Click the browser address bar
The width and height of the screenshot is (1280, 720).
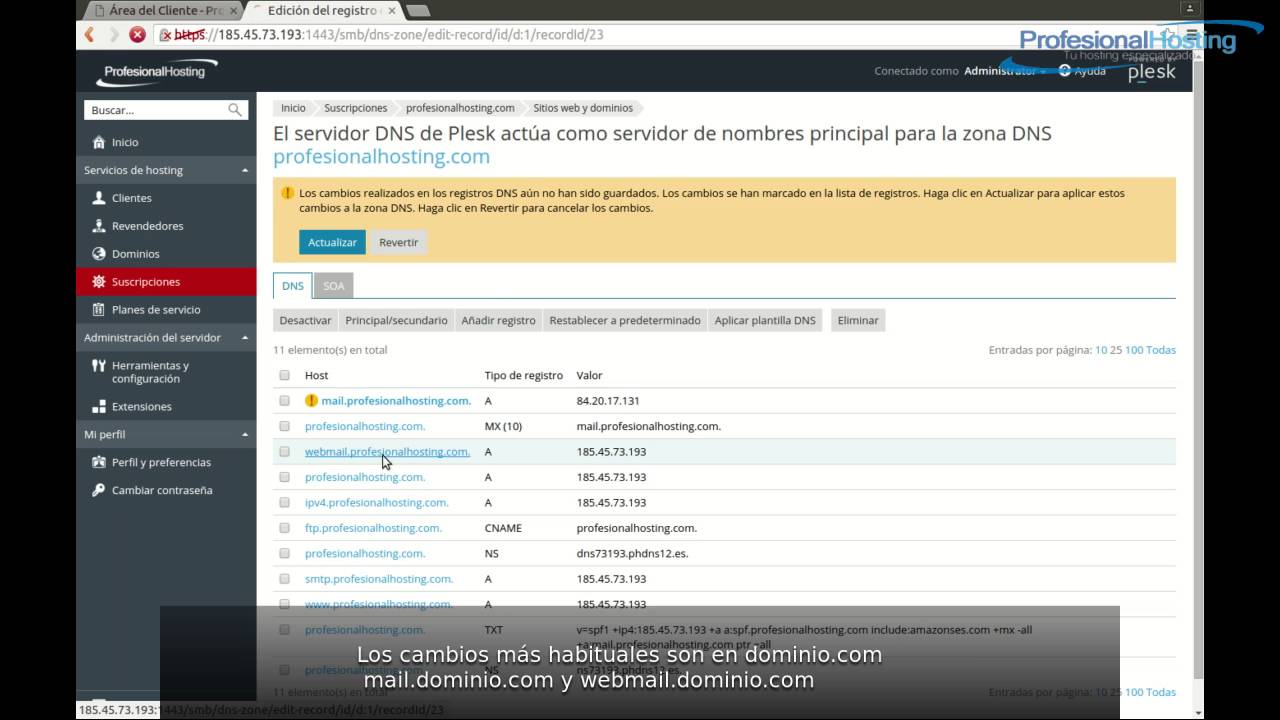pos(600,34)
